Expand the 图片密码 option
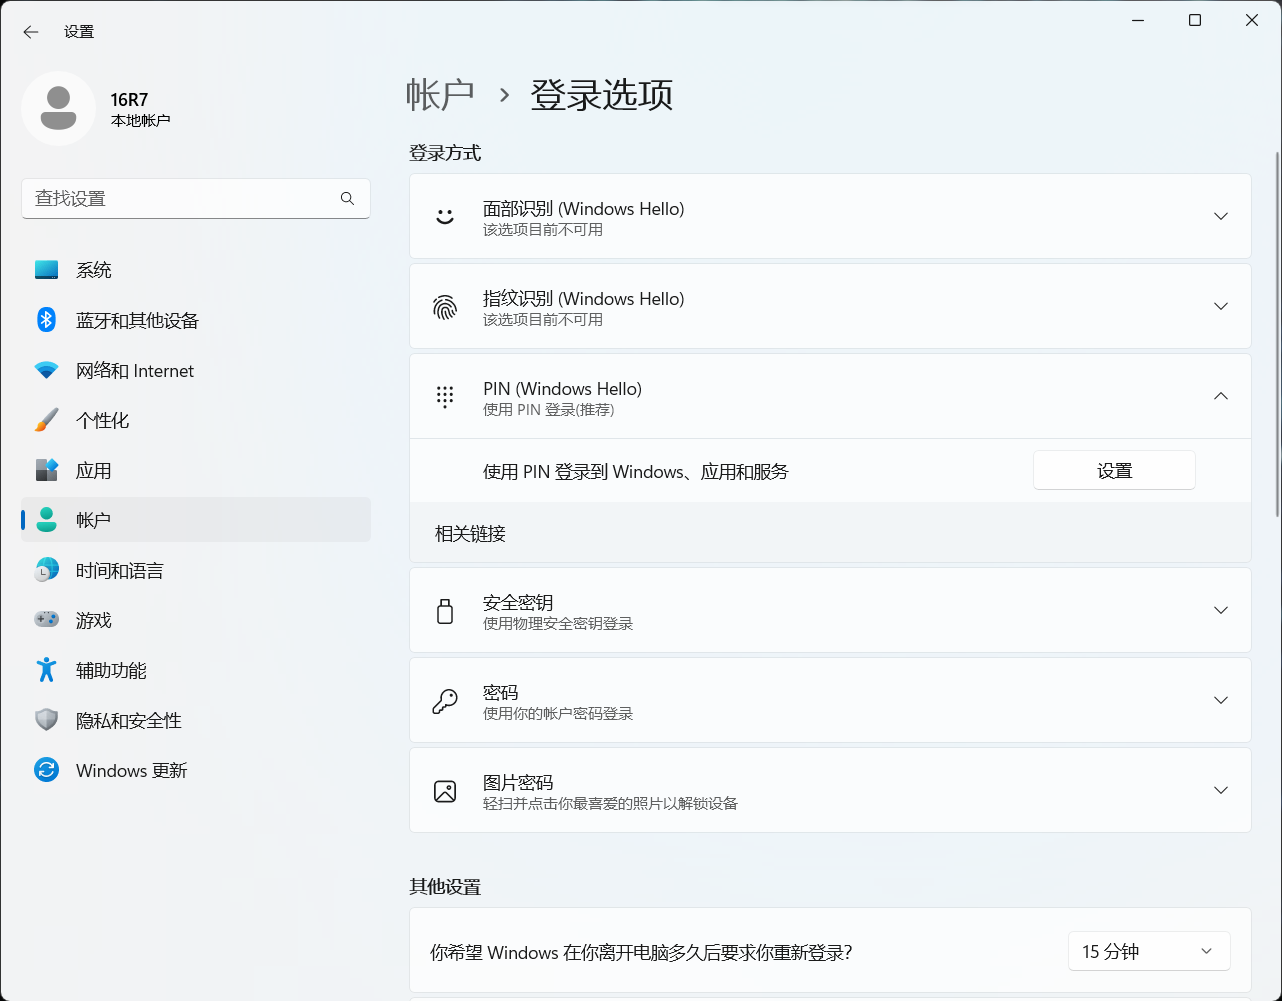 click(x=1220, y=790)
